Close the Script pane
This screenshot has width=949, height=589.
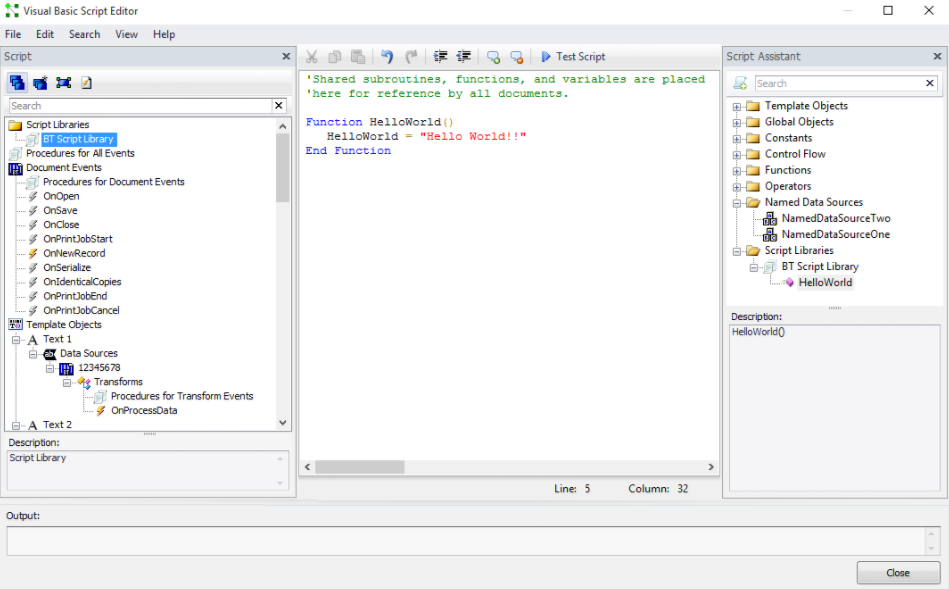[x=286, y=56]
